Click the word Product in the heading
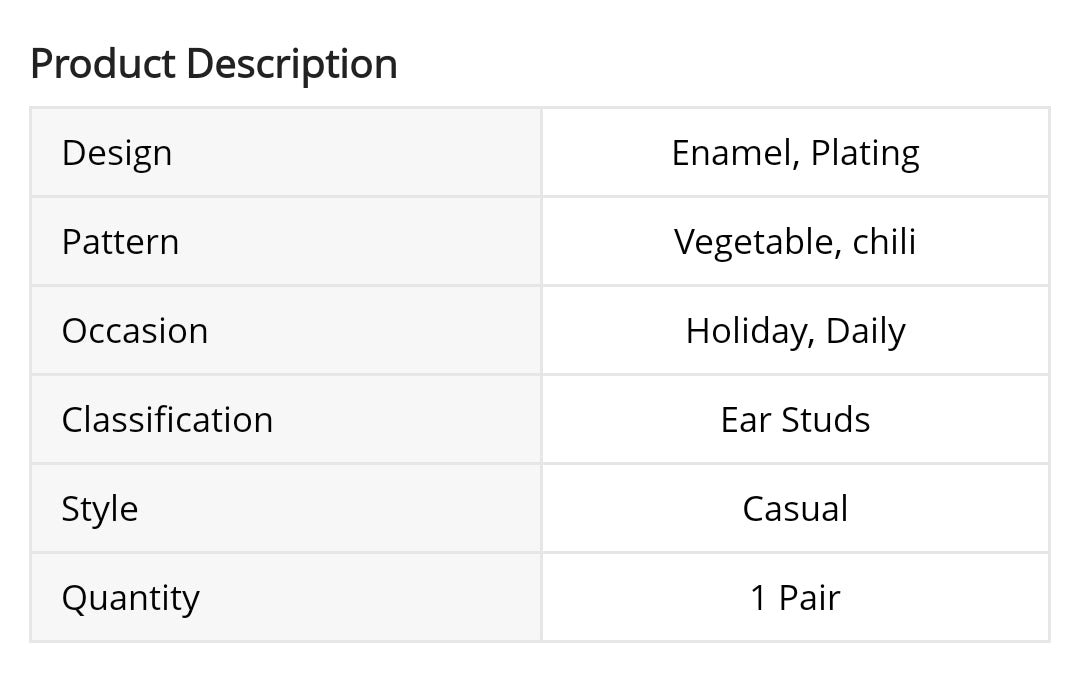The width and height of the screenshot is (1080, 677). click(104, 64)
